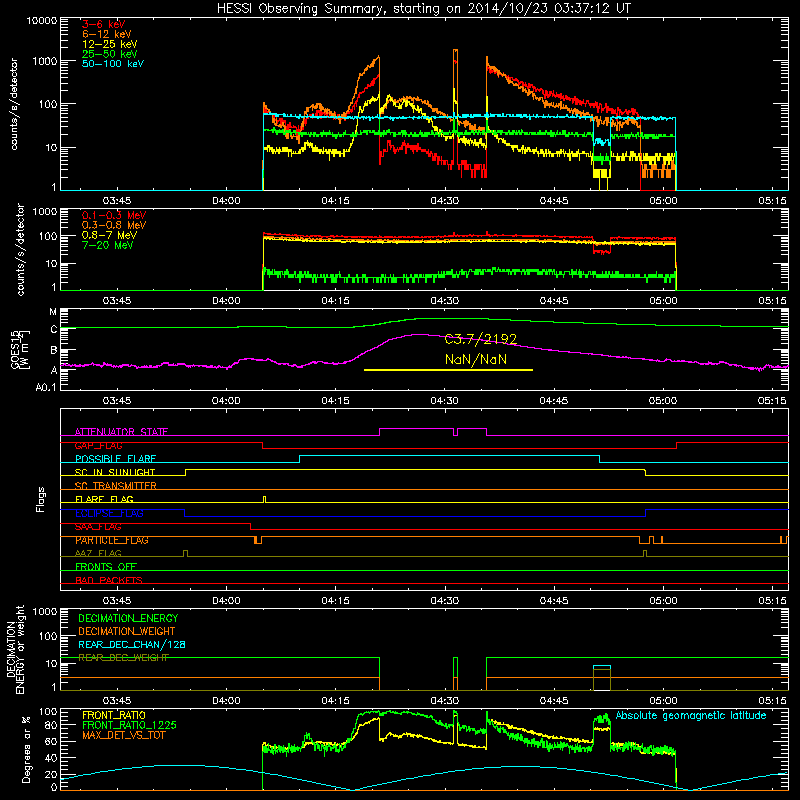Click the REAR_DEC_CHAN/128 legend label
Viewport: 800px width, 800px height.
tap(132, 645)
